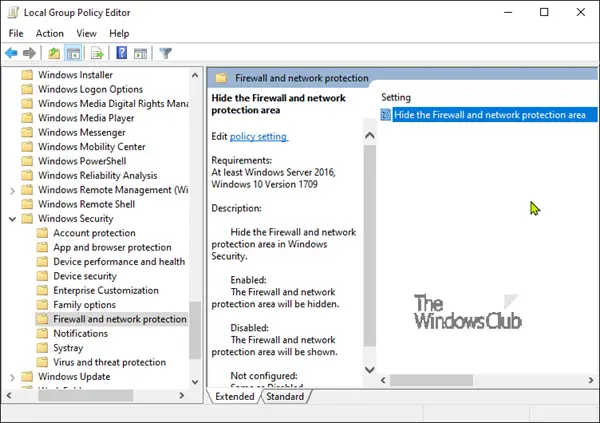Open the Help menu
600x423 pixels.
click(x=119, y=33)
